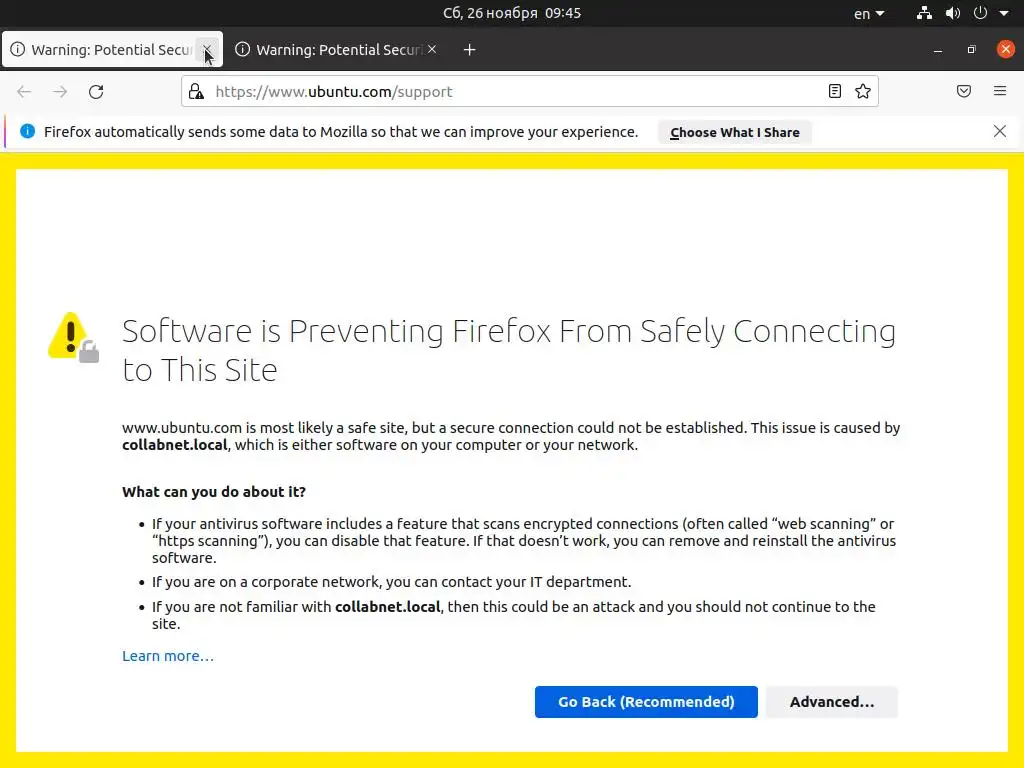Open the Advanced… options
This screenshot has width=1024, height=768.
831,702
